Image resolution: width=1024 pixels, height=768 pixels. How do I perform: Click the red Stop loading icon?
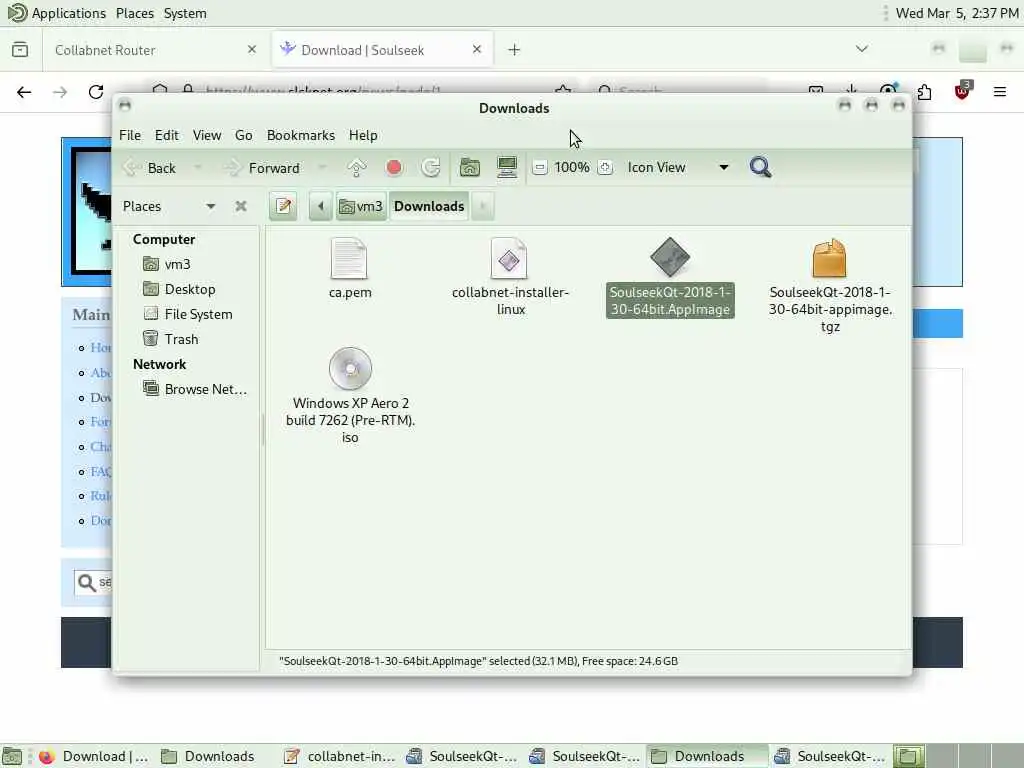click(x=394, y=168)
